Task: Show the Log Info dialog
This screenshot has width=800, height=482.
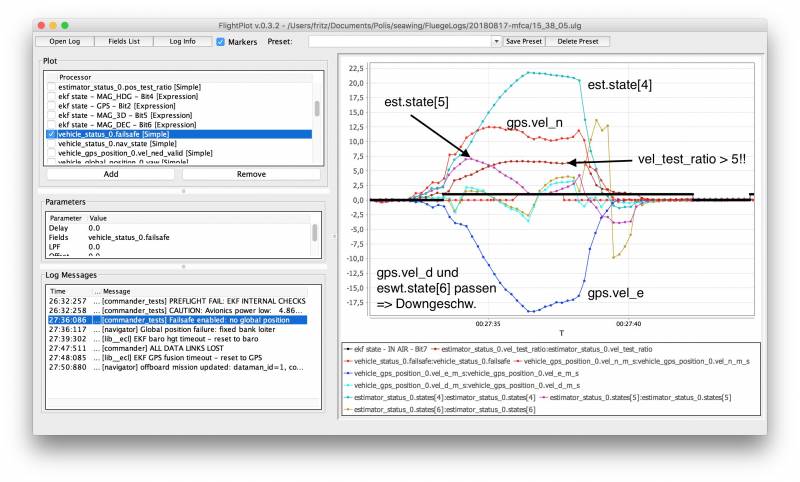Action: [182, 42]
